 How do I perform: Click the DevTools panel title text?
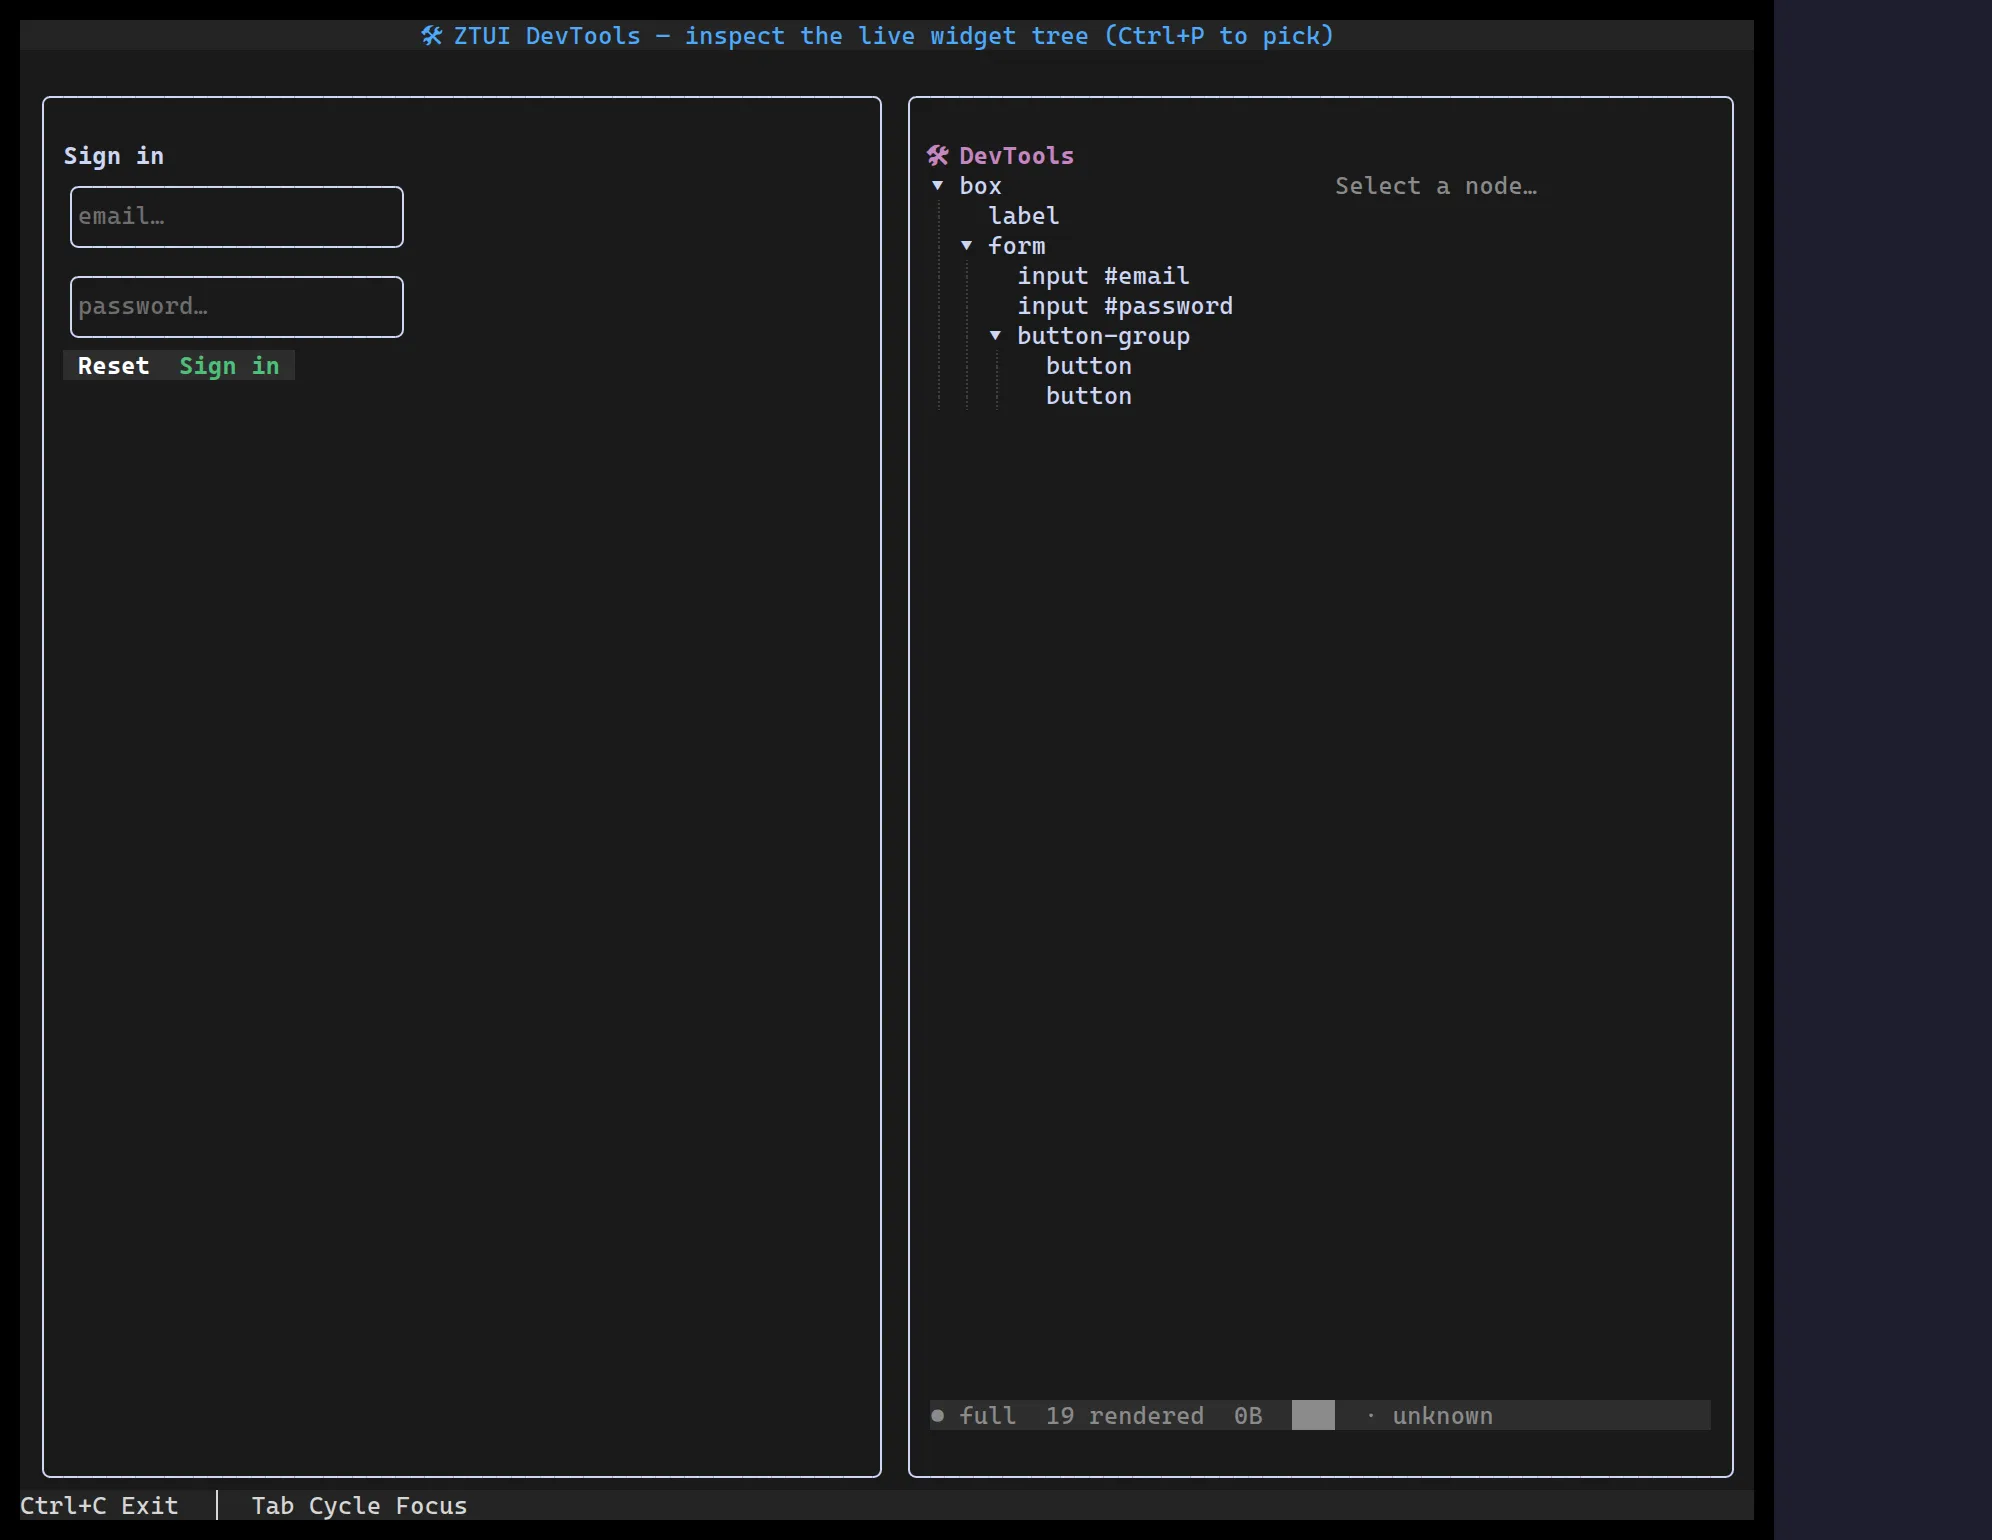pos(1017,156)
